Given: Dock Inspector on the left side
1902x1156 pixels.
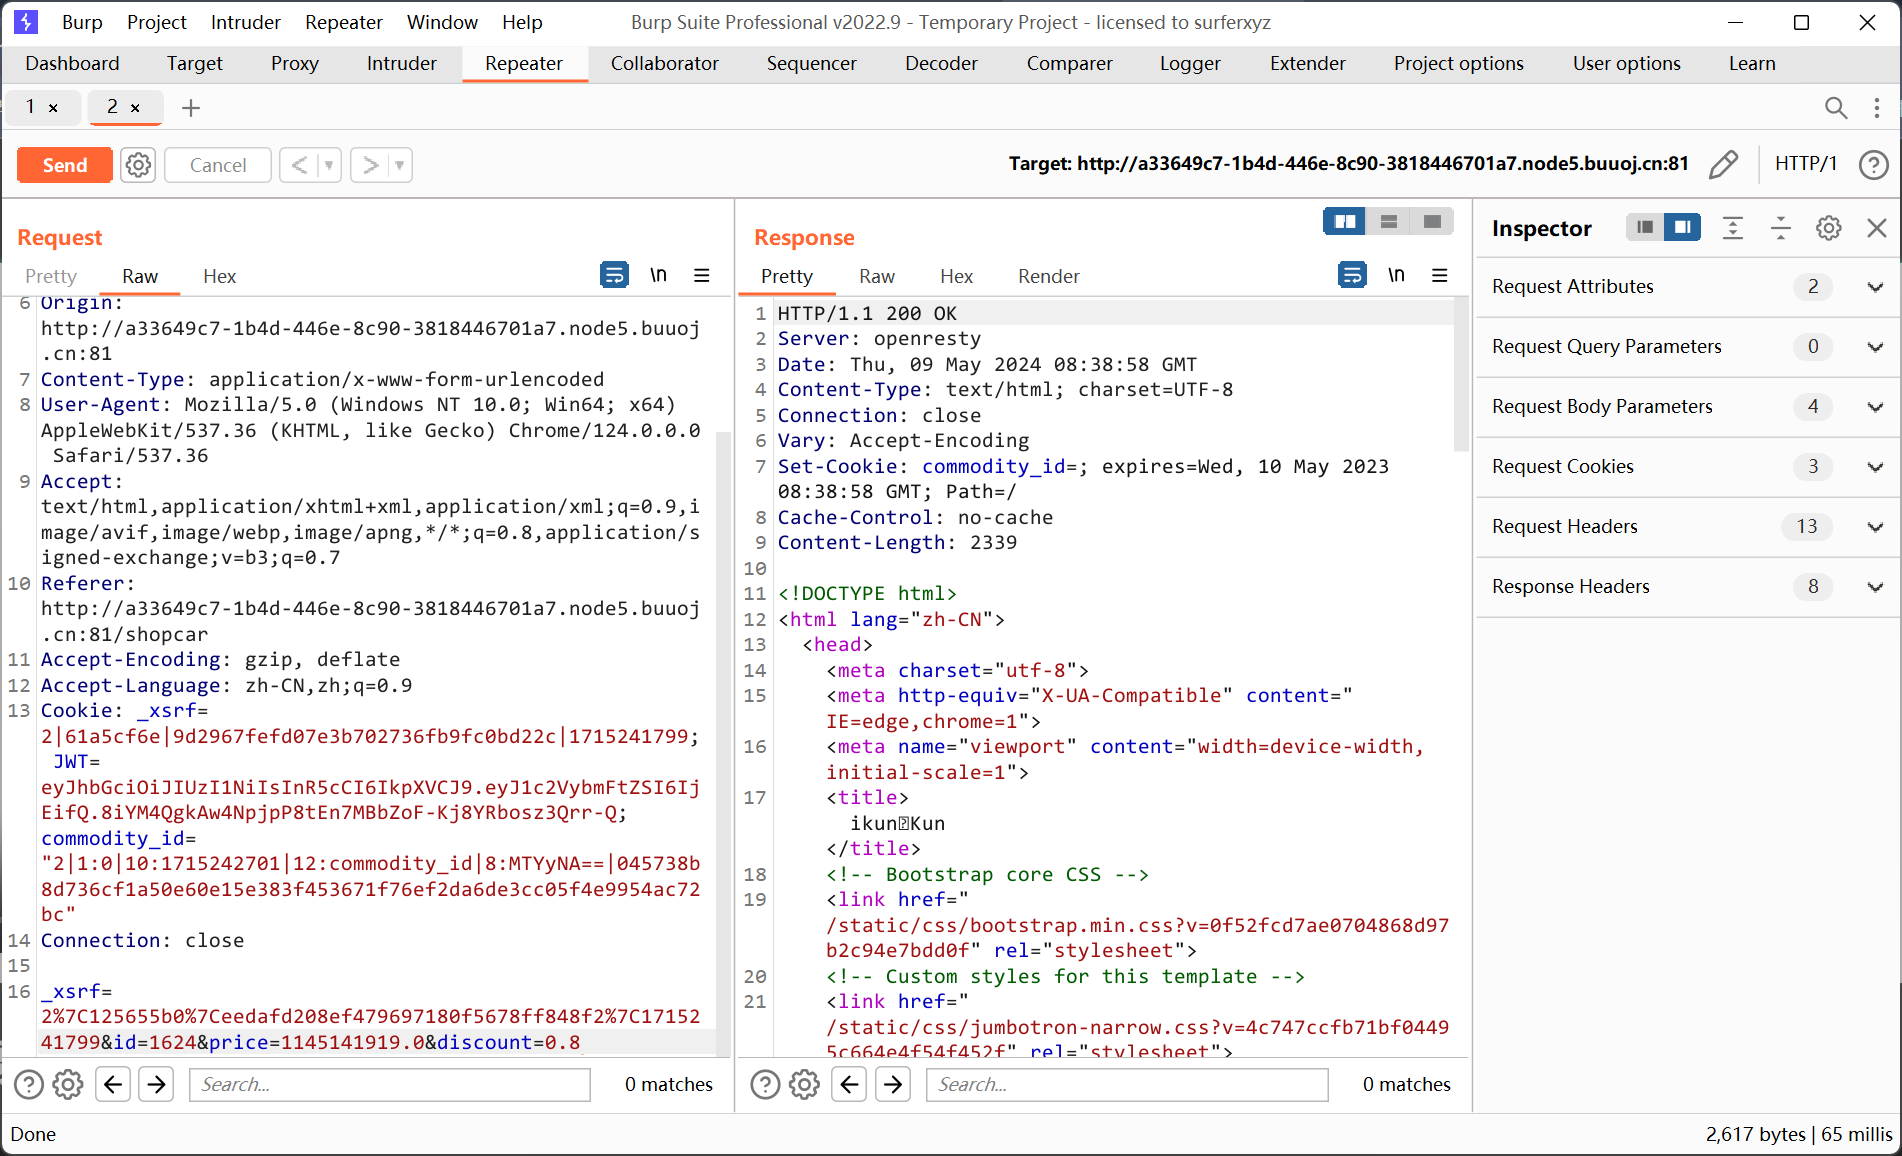Looking at the screenshot, I should click(1645, 228).
